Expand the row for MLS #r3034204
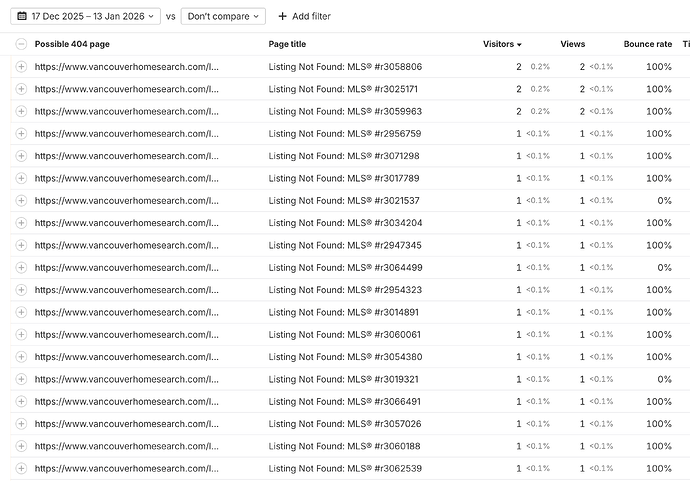The width and height of the screenshot is (690, 481). (21, 223)
